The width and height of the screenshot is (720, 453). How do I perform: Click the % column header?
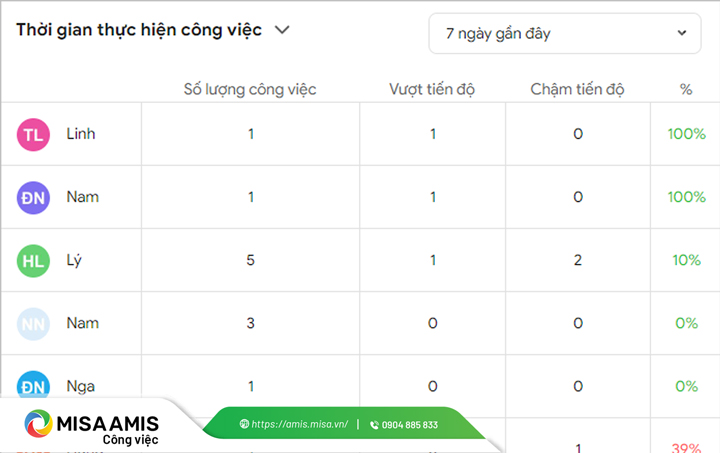pos(686,89)
